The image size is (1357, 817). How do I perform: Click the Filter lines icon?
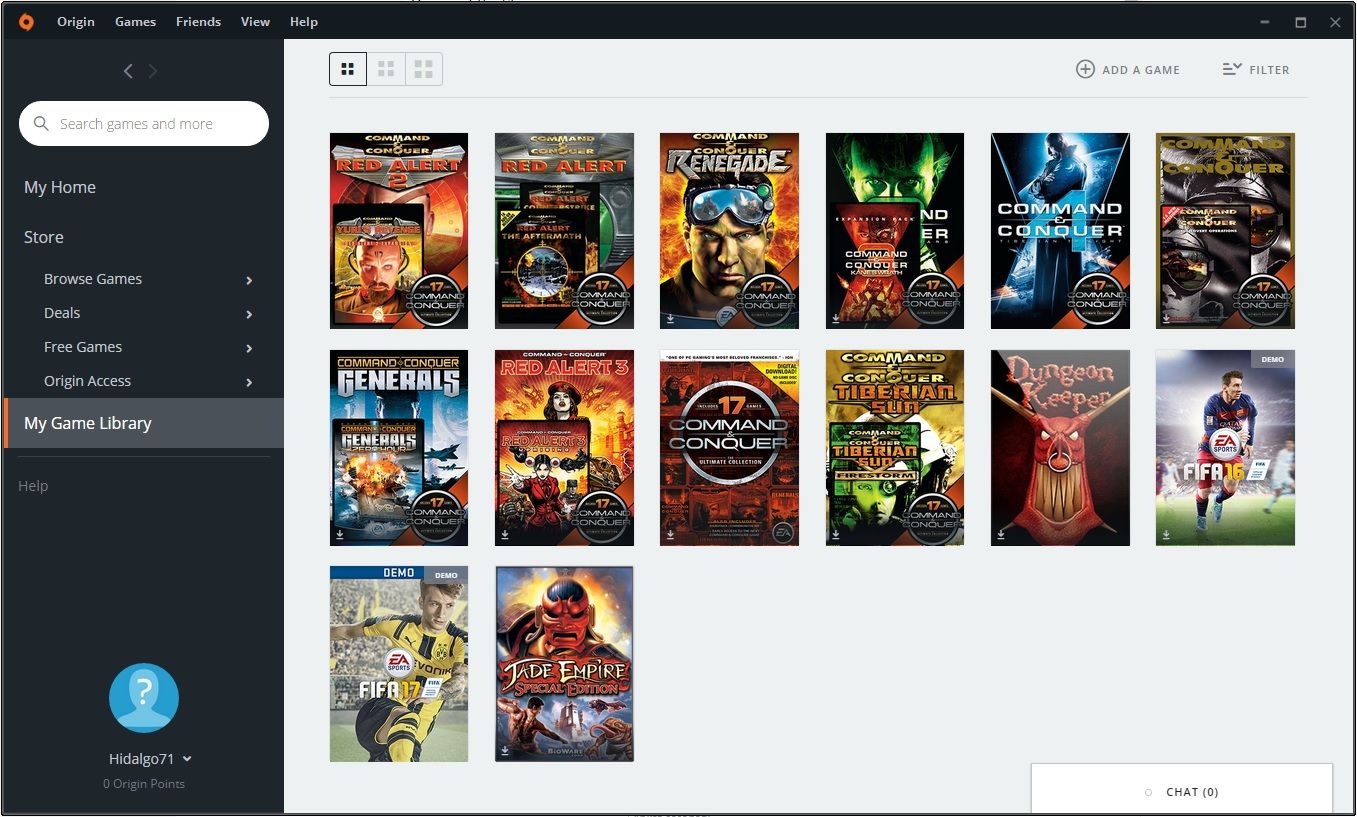[1232, 69]
